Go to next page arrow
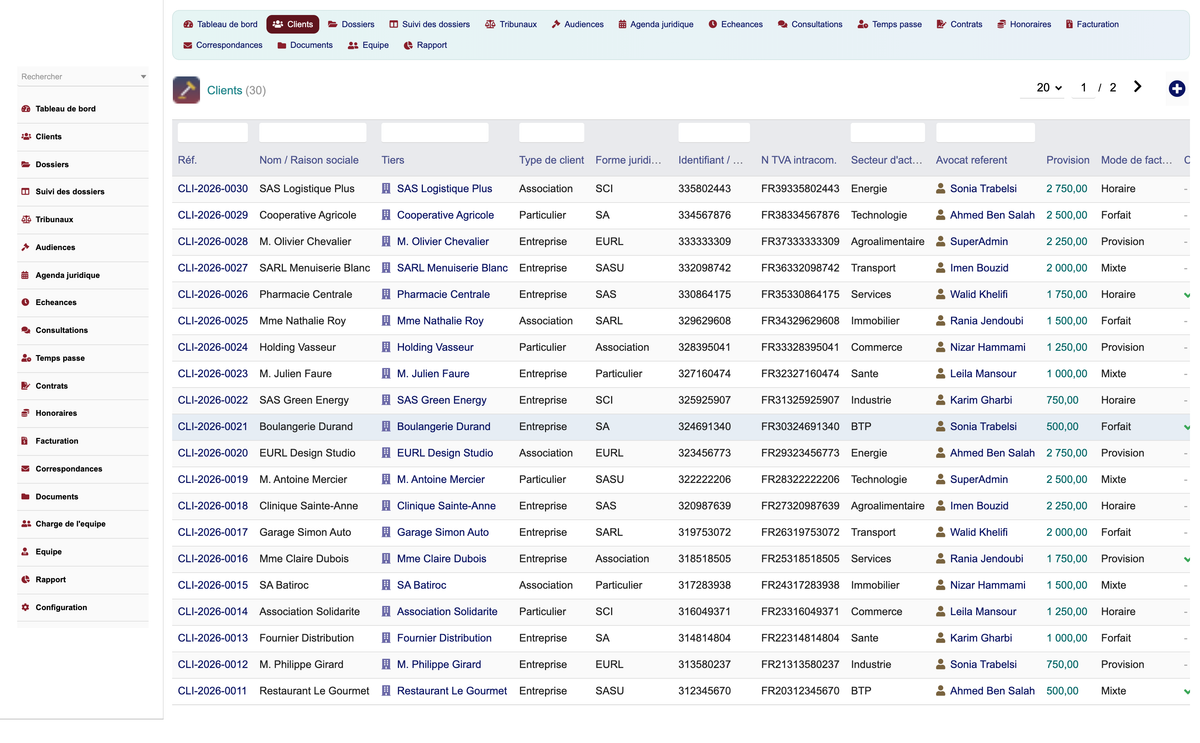Viewport: 1200px width, 743px height. pyautogui.click(x=1137, y=87)
